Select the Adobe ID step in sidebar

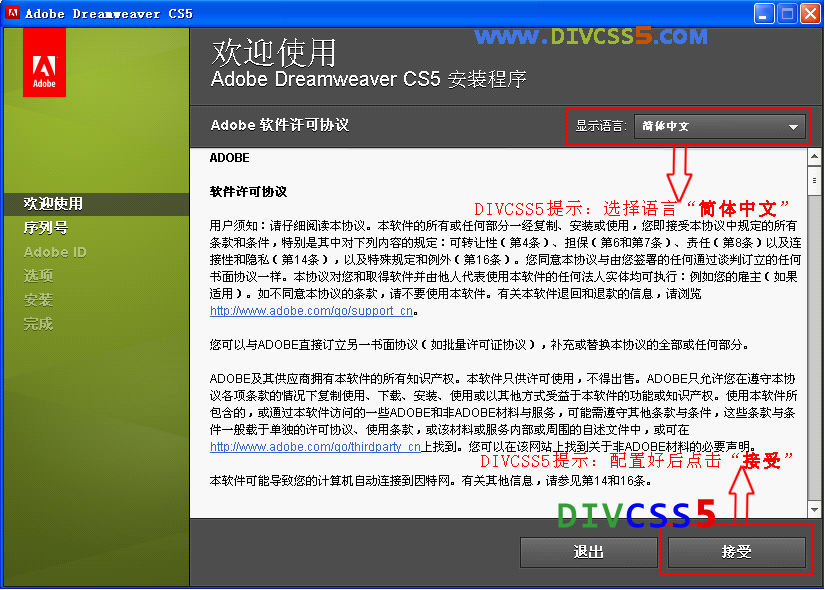click(55, 252)
